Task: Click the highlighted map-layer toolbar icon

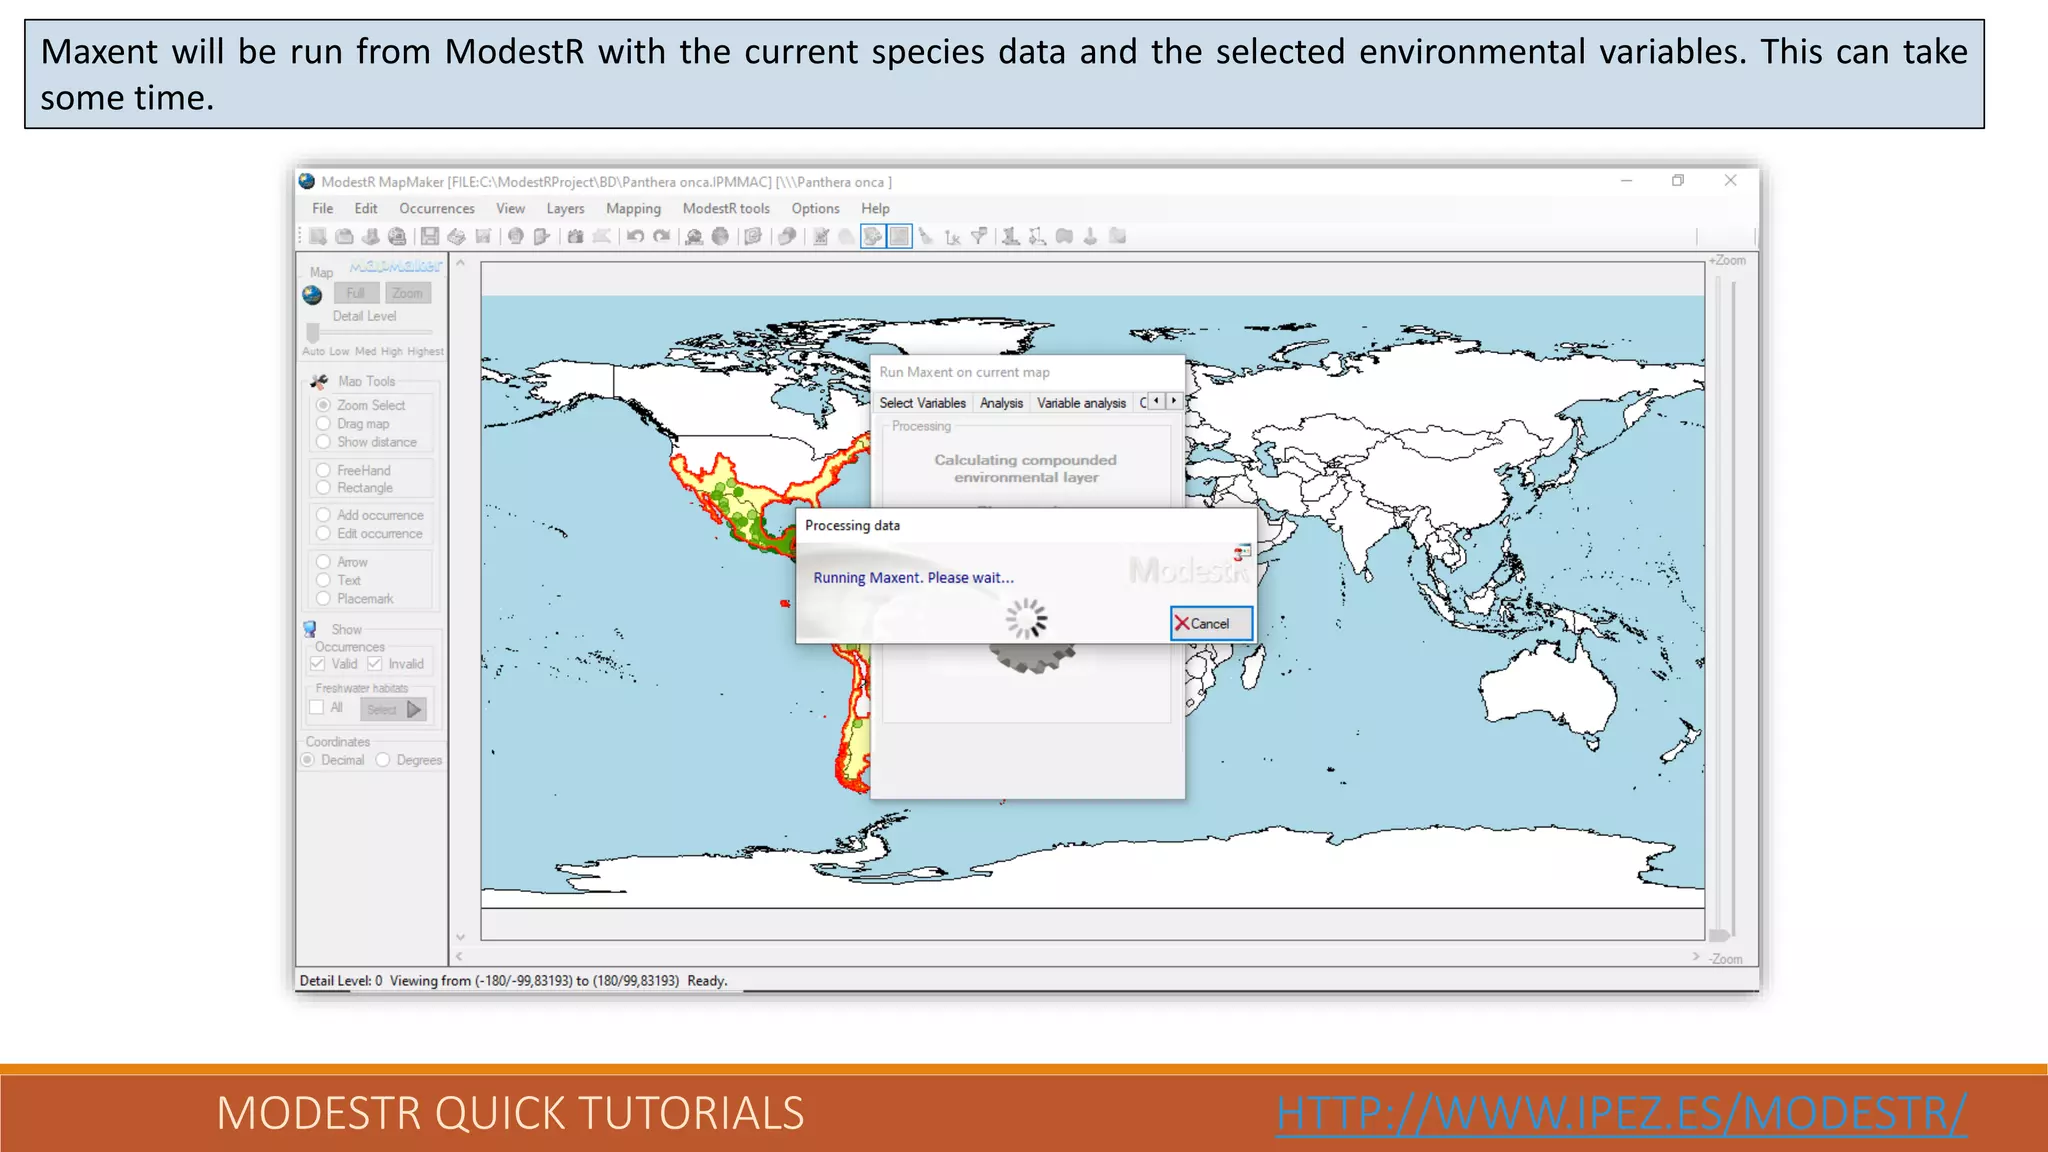Action: (x=873, y=236)
